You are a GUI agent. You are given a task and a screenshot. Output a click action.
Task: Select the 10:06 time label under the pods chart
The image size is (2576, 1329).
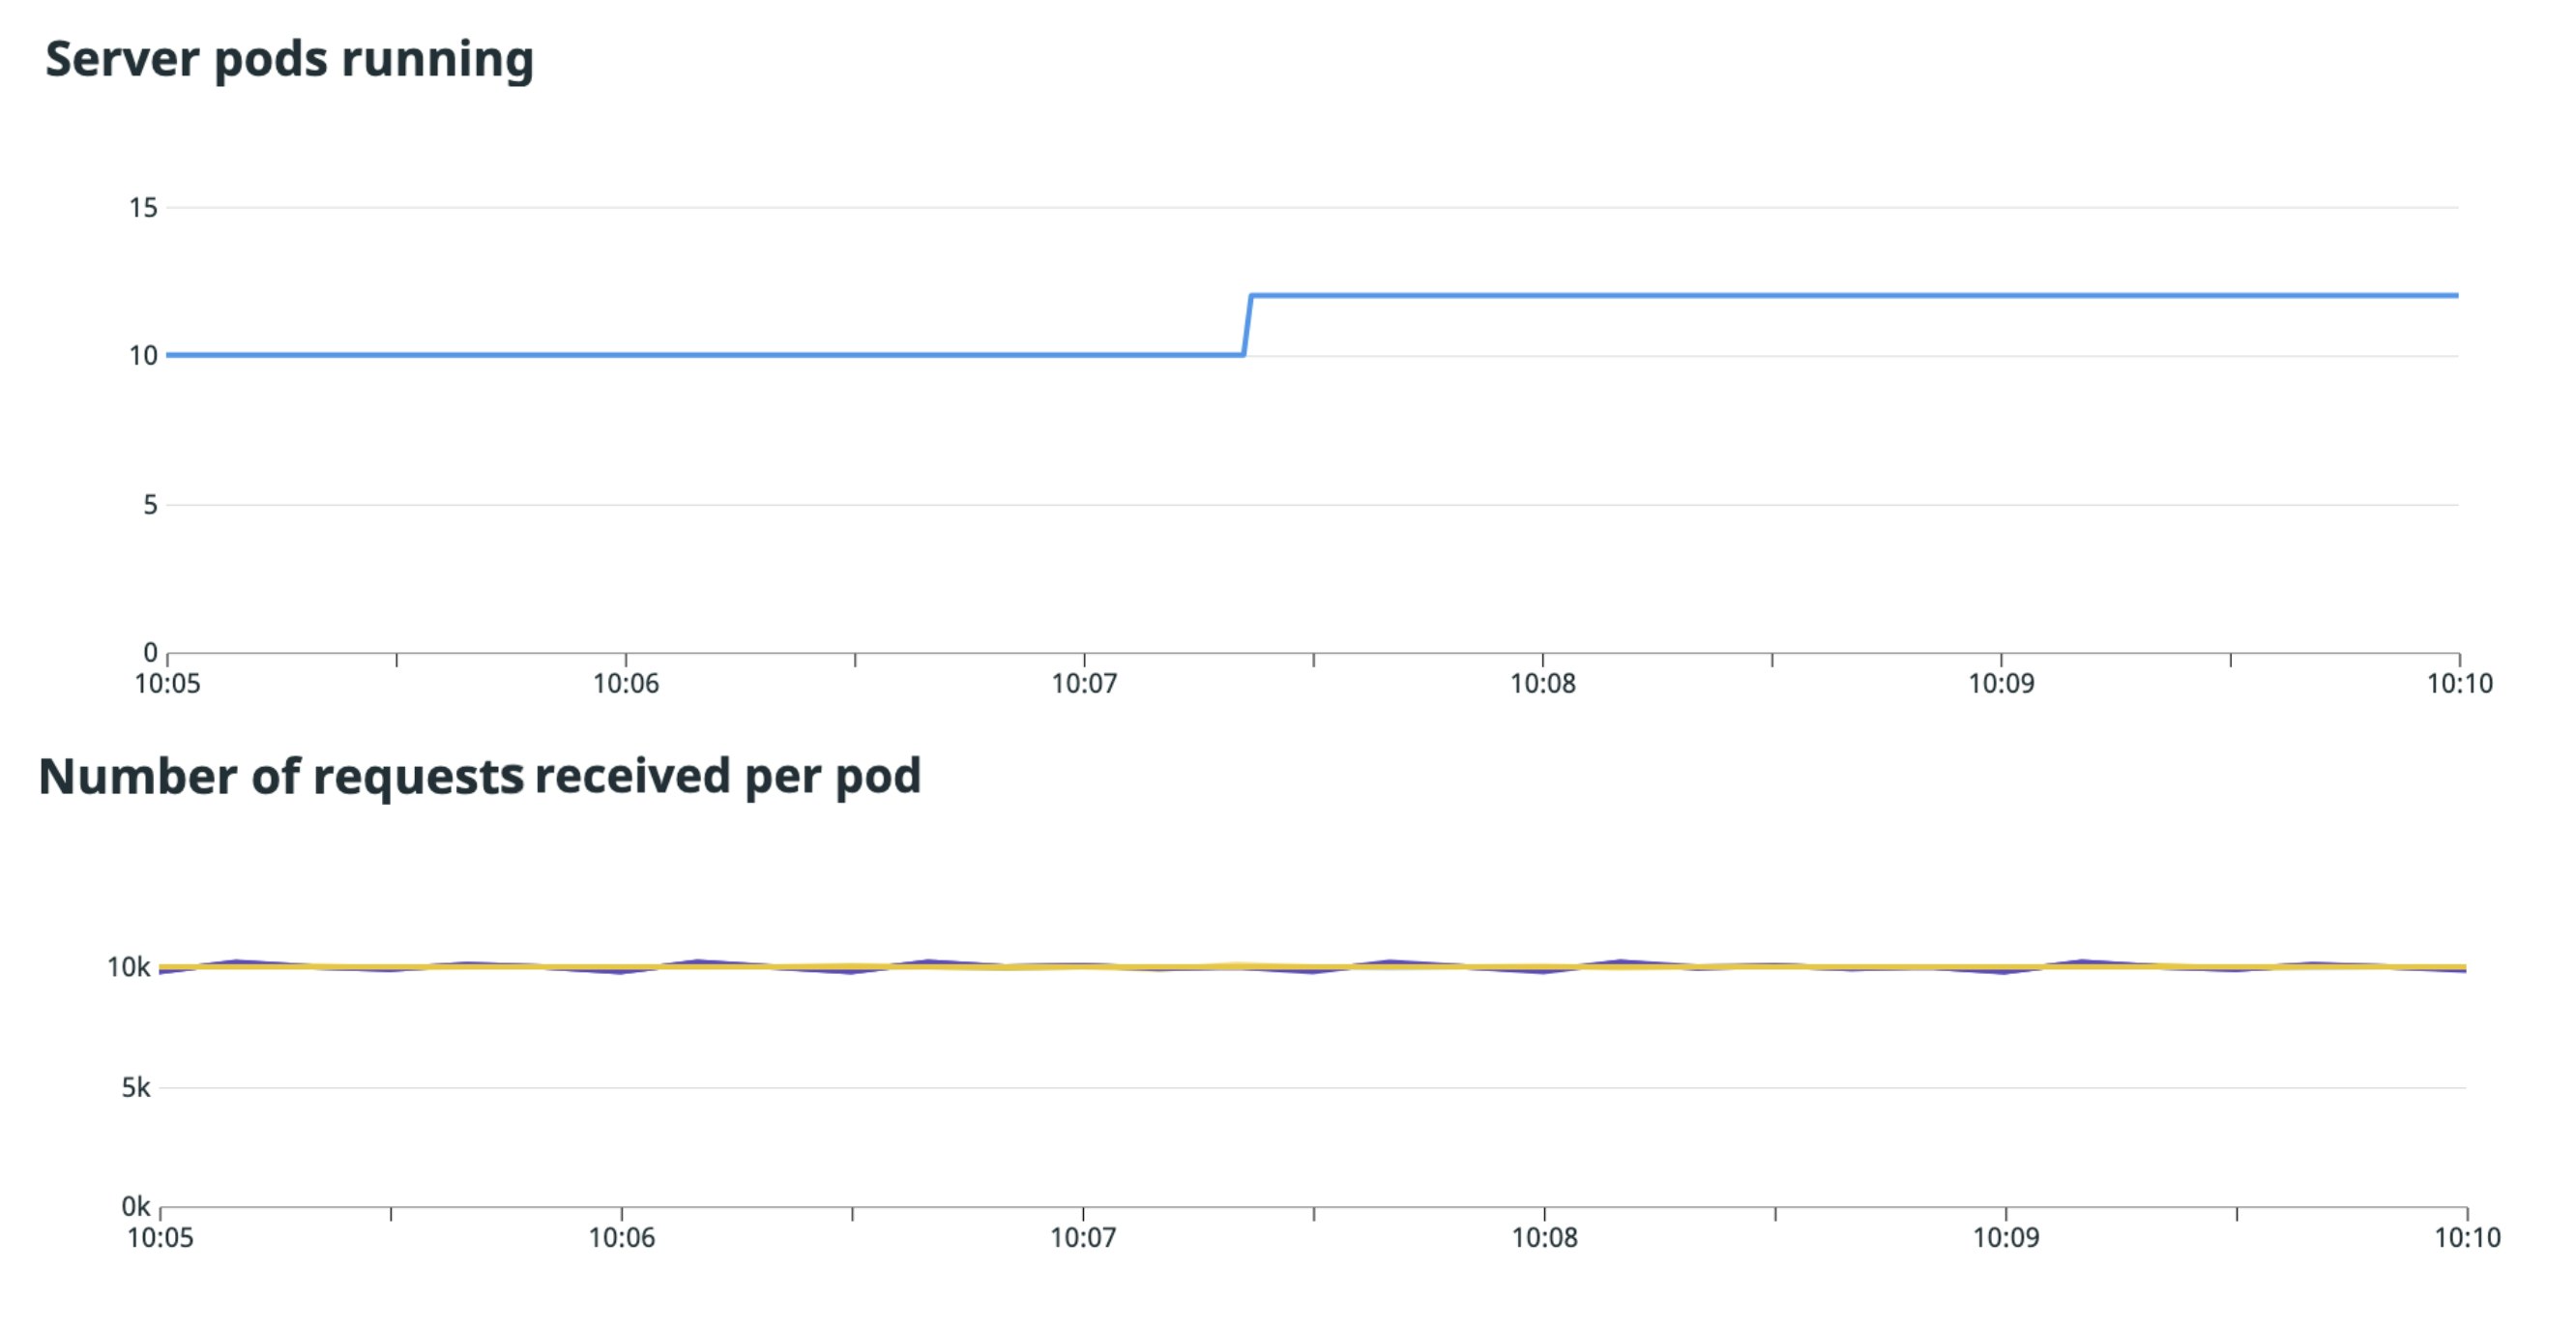pos(626,684)
